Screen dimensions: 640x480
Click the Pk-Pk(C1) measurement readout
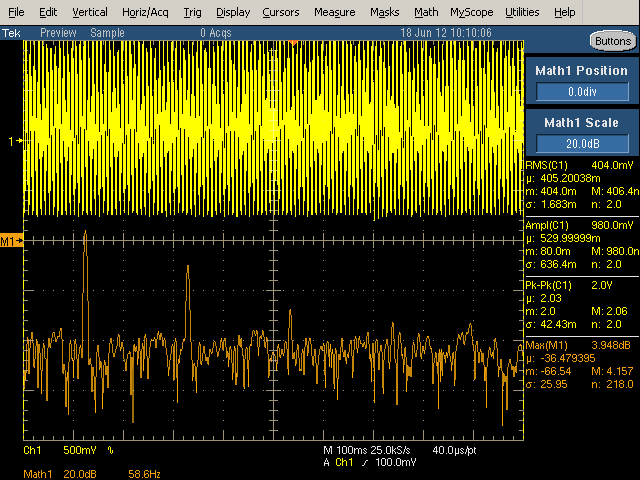(582, 305)
